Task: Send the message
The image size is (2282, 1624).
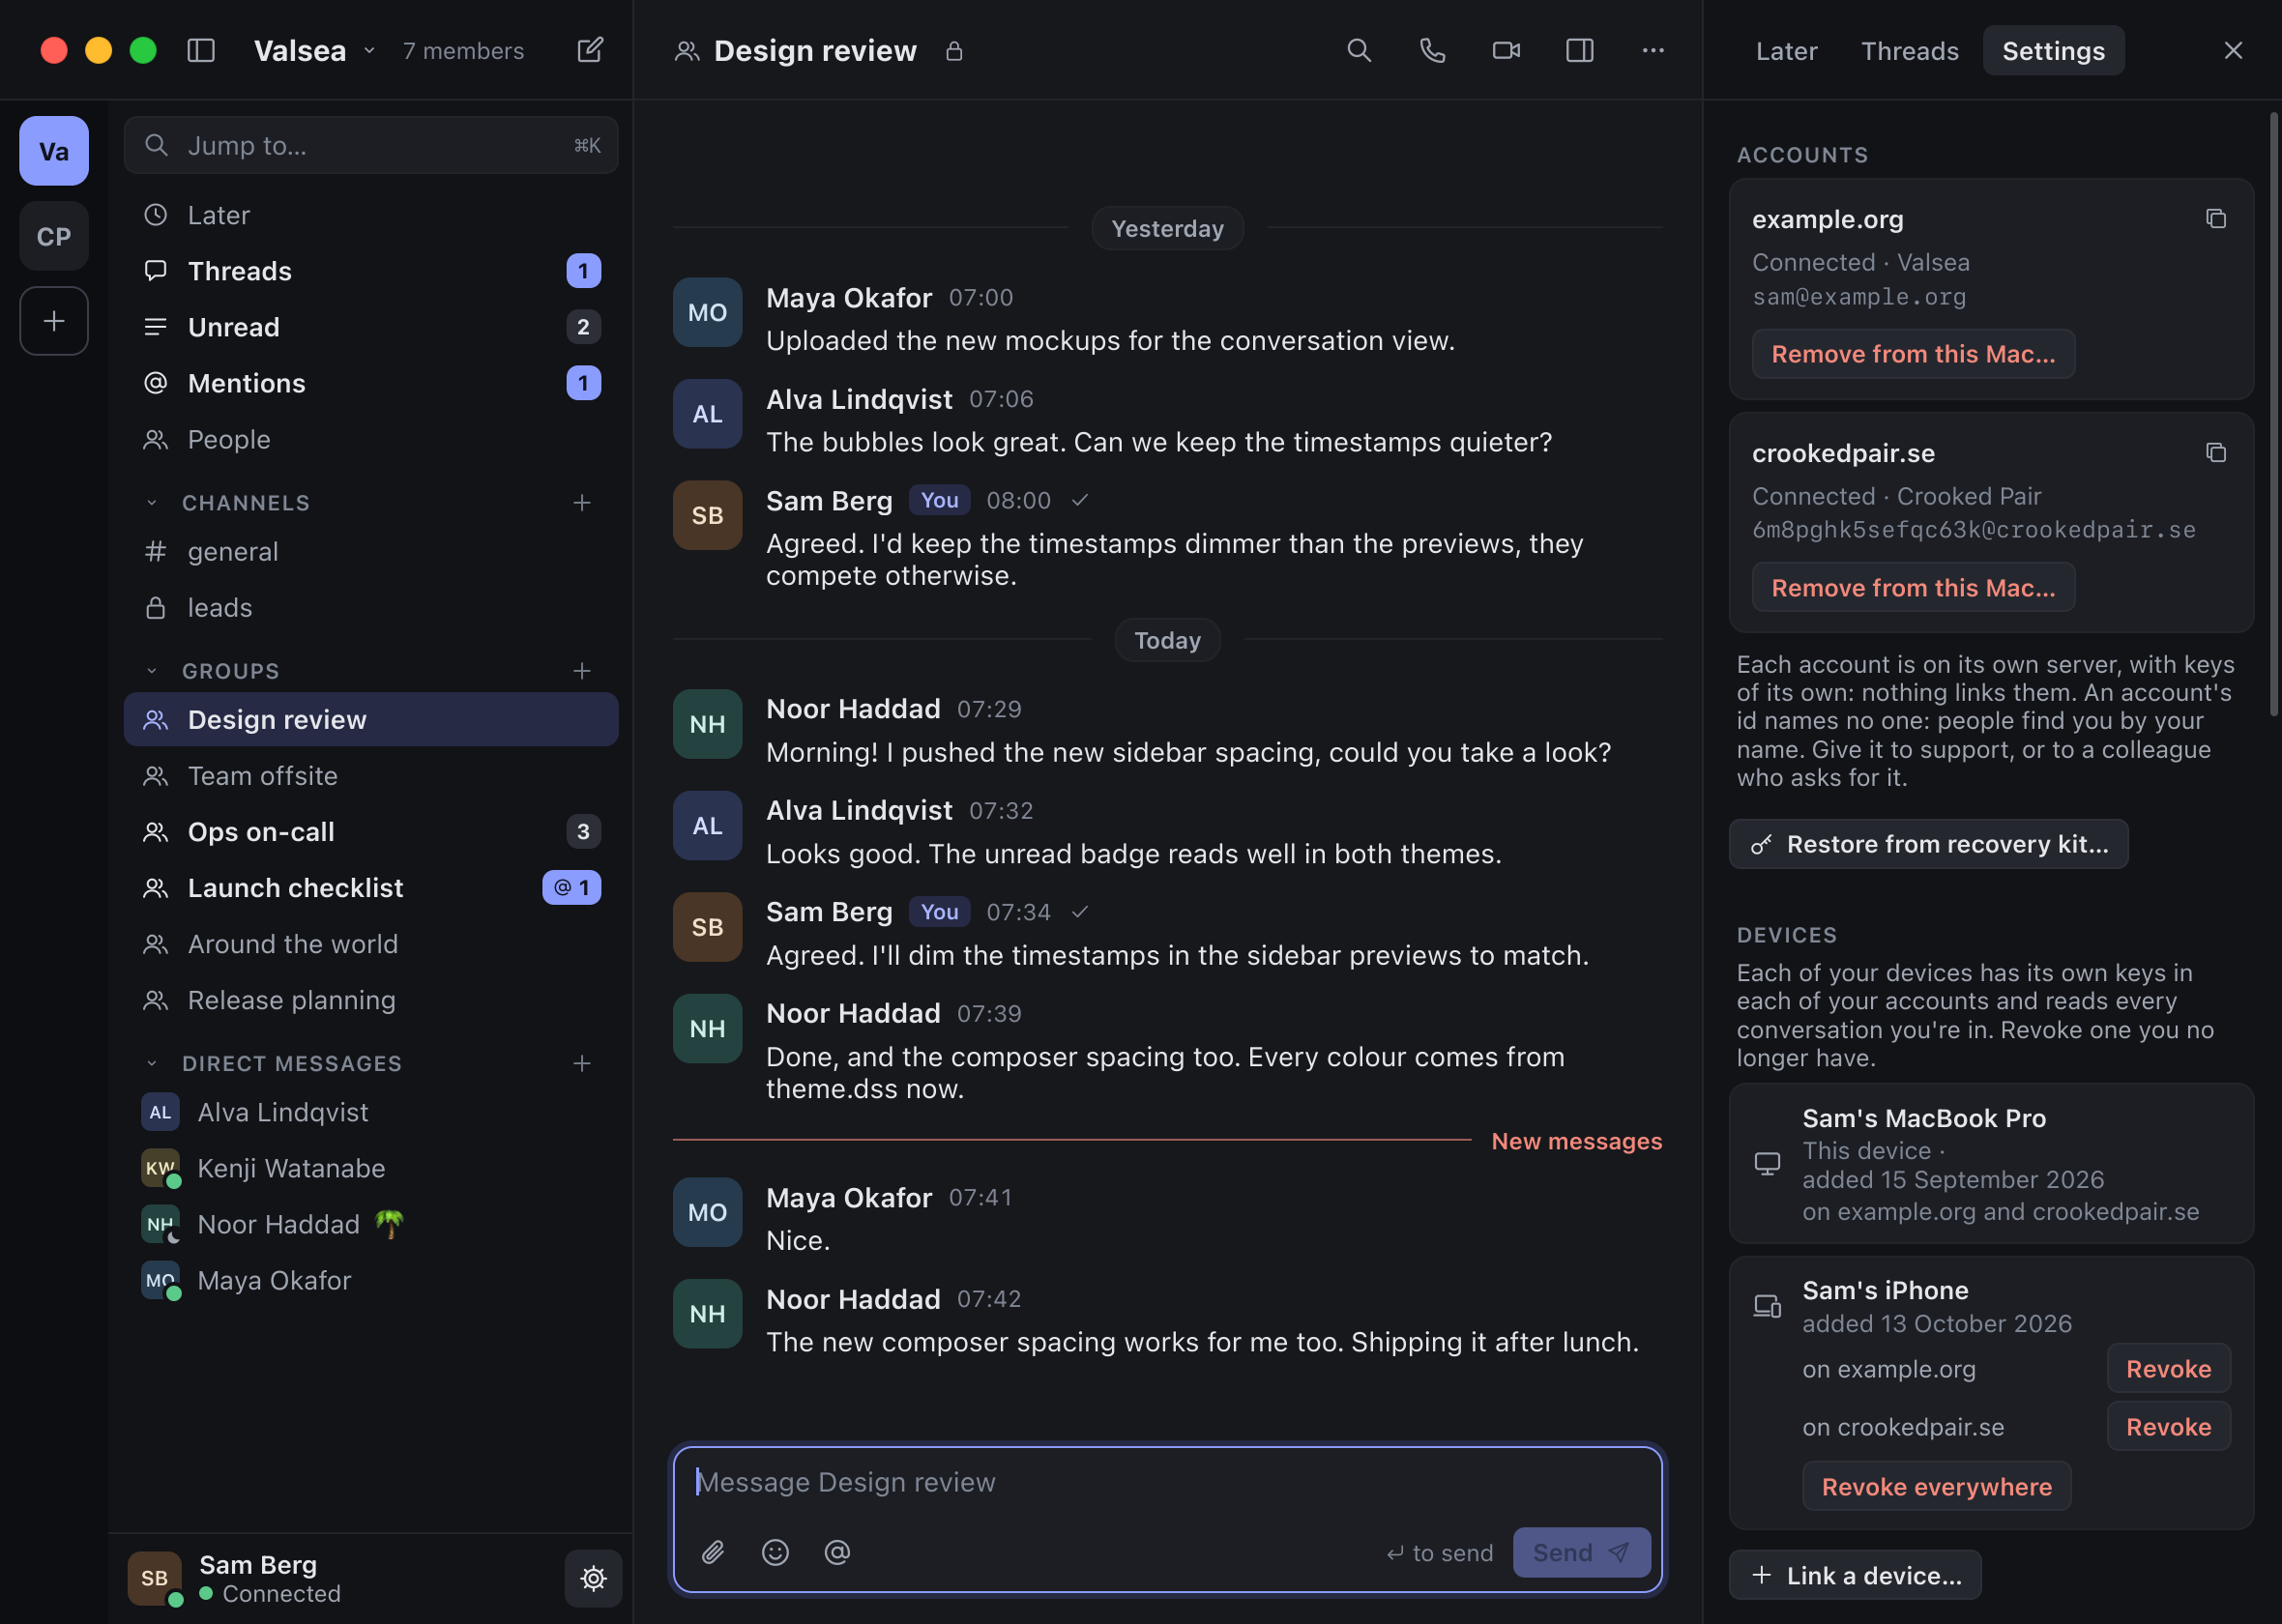Action: [x=1581, y=1552]
